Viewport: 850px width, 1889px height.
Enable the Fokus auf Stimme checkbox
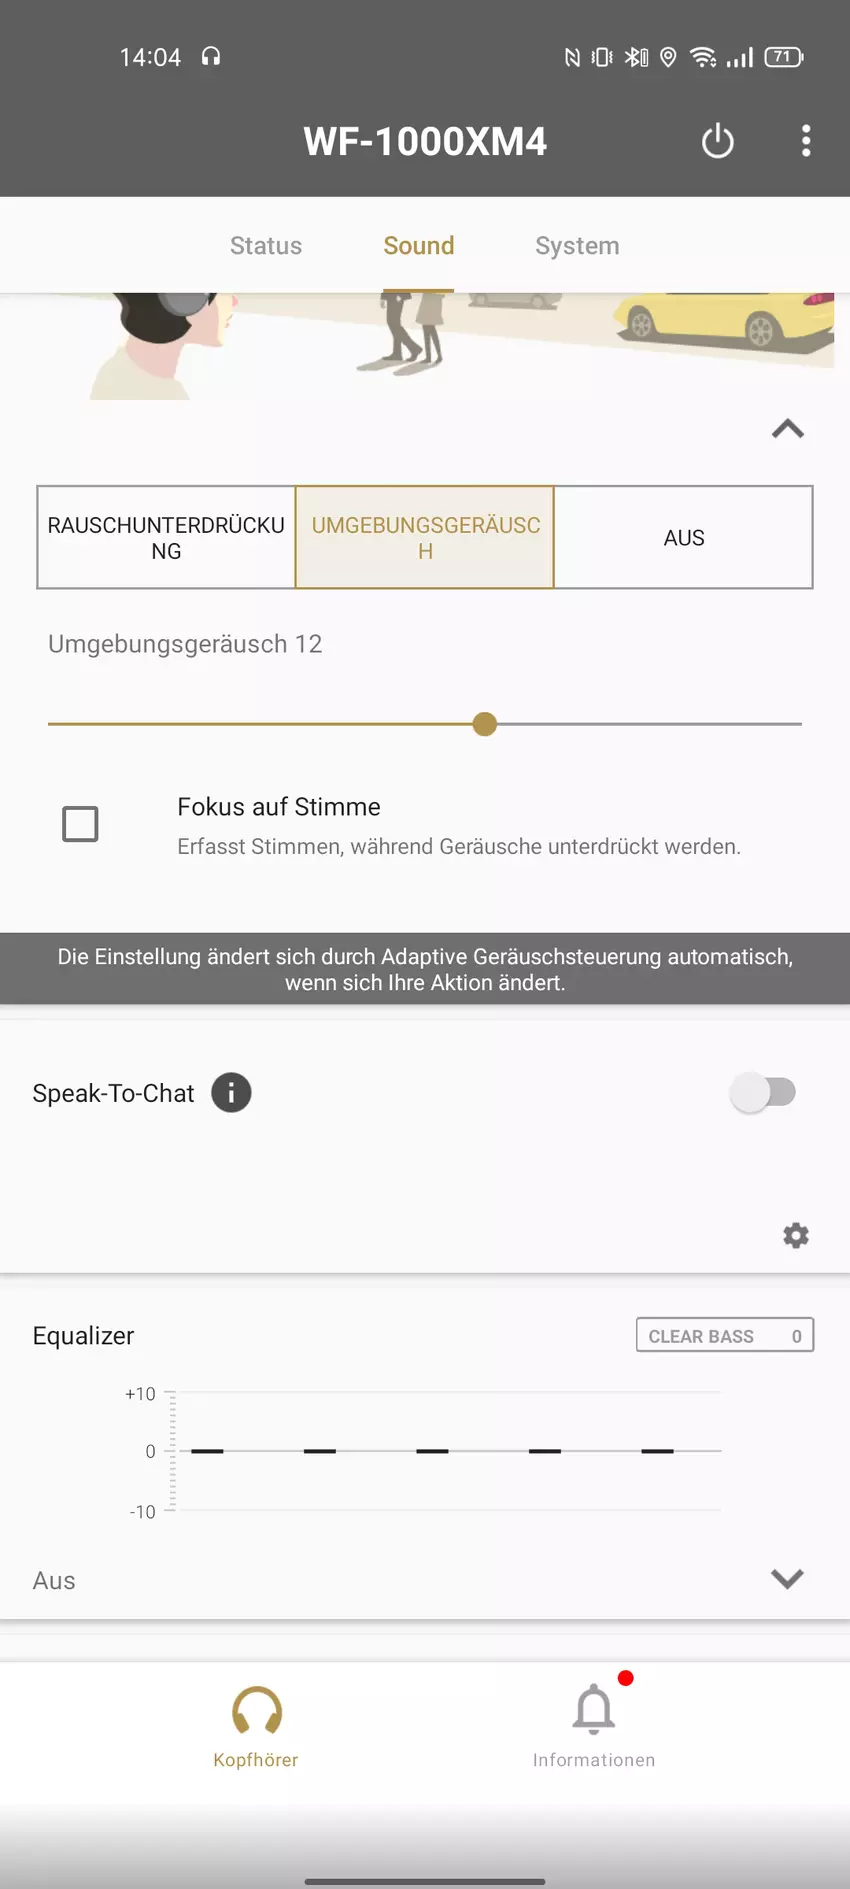click(x=80, y=825)
